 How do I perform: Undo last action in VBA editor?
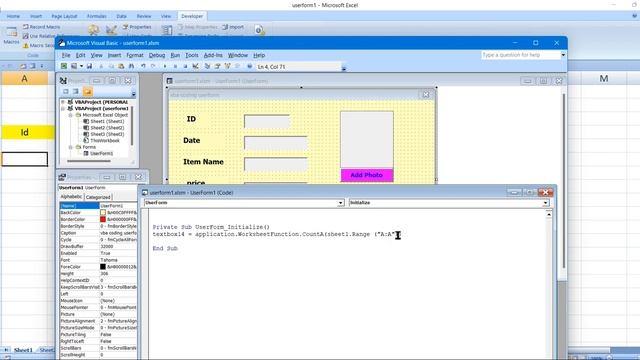(x=143, y=66)
